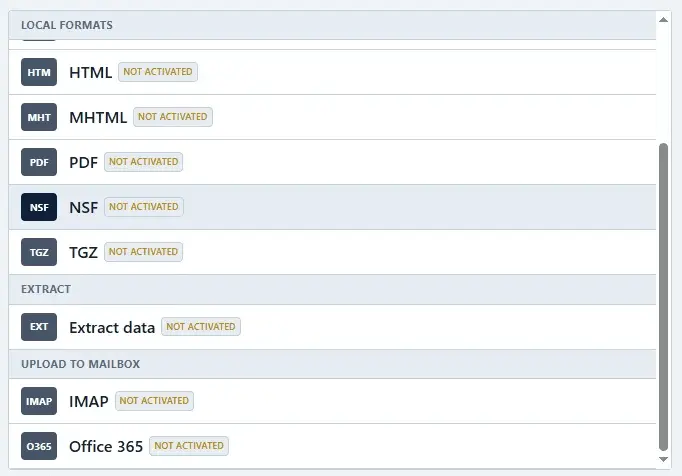Click the MHT format icon
The image size is (682, 476).
pos(39,117)
